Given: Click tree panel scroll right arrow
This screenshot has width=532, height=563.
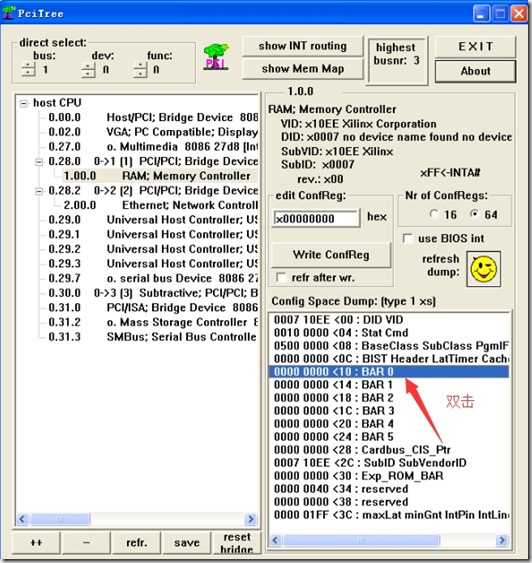Looking at the screenshot, I should 251,519.
